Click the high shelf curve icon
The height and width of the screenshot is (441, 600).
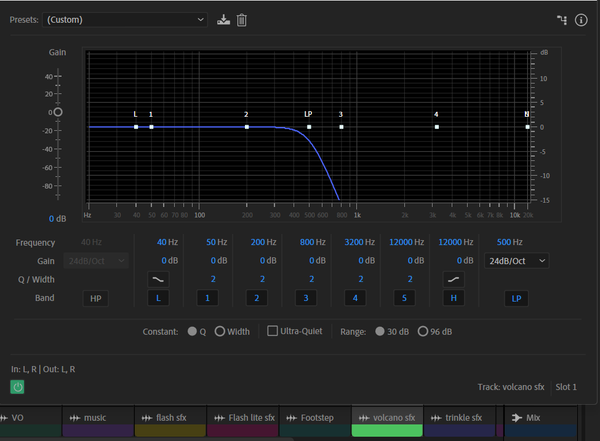(x=453, y=279)
